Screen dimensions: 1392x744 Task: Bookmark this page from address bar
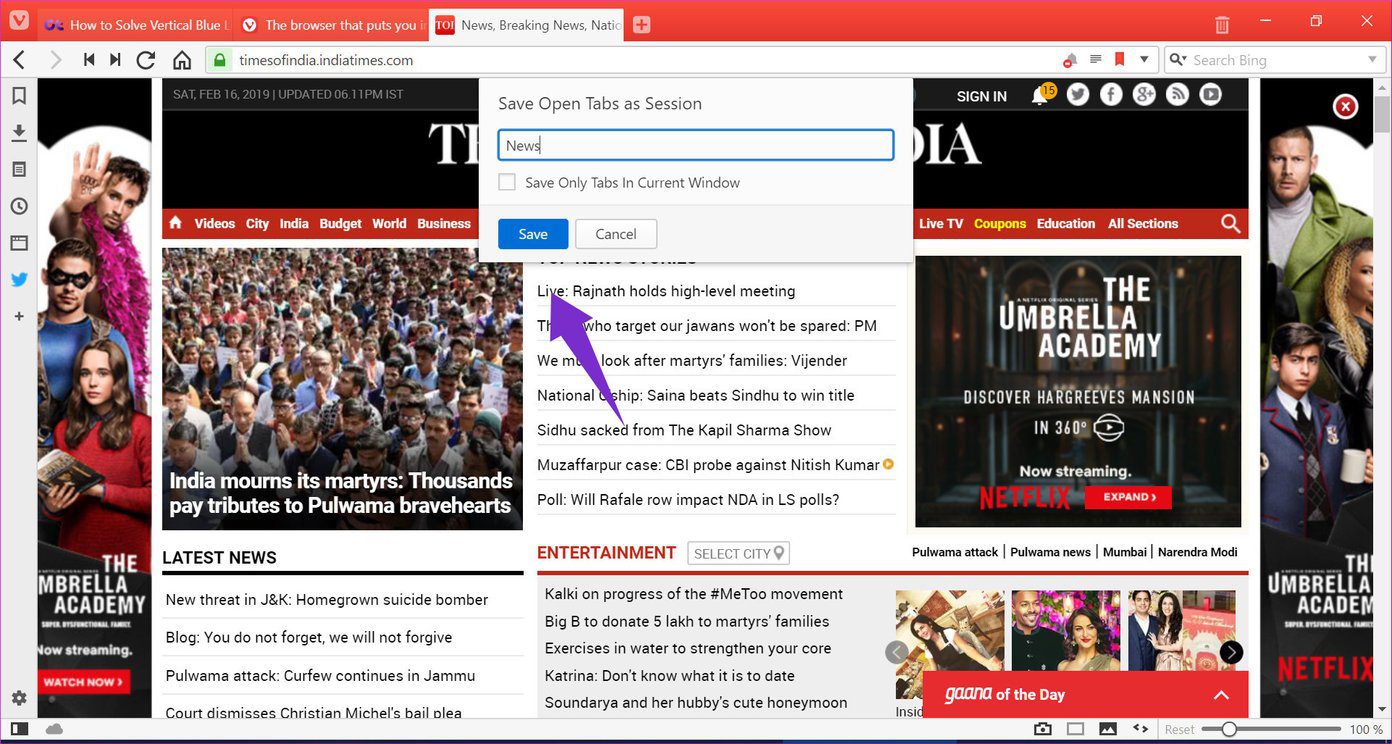1119,60
